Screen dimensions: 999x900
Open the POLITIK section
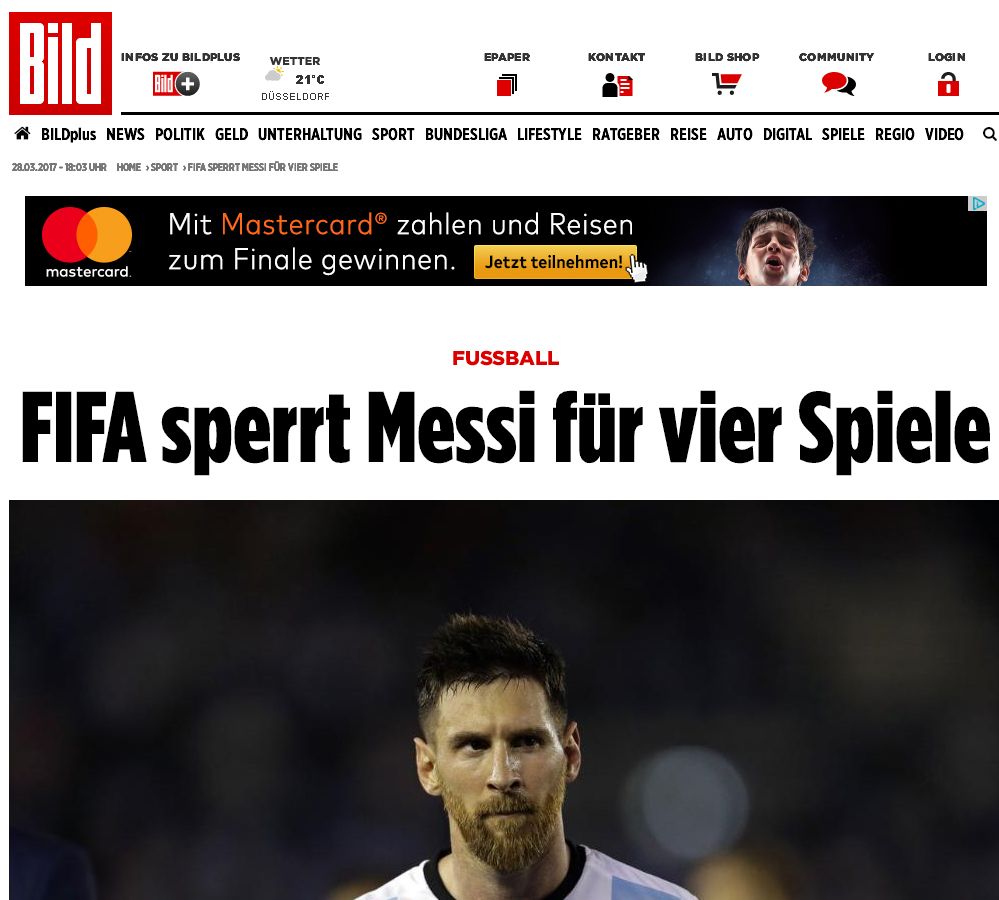point(180,134)
